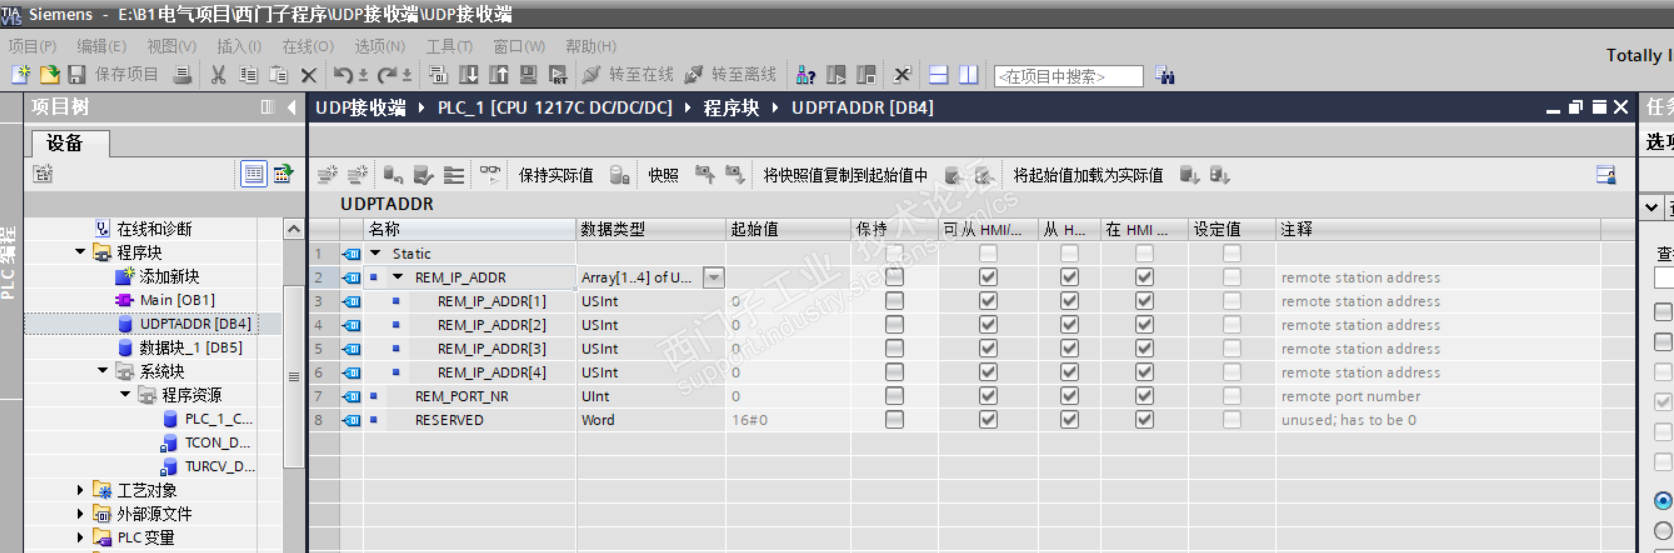The image size is (1674, 553).
Task: Click the Expand all rows icon in DB toolbar
Action: (x=454, y=175)
